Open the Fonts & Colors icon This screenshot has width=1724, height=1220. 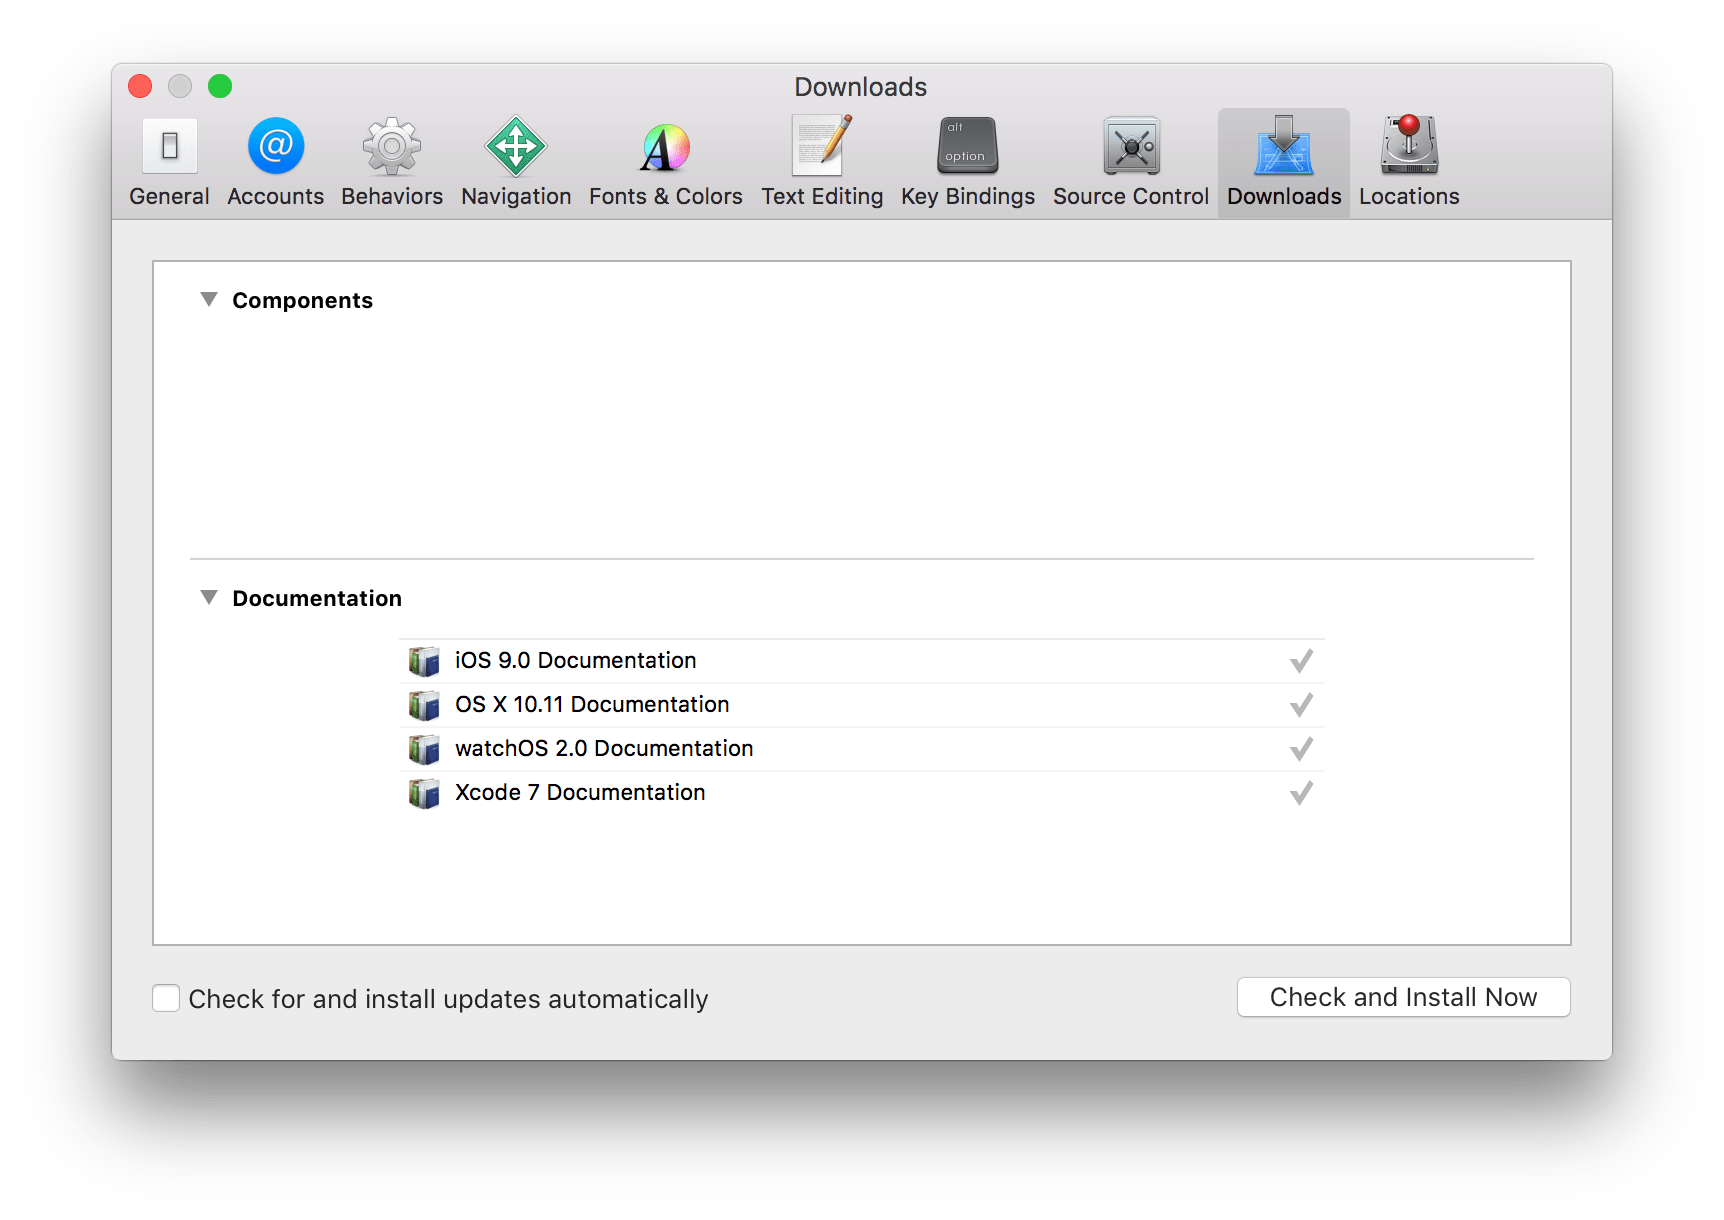[x=665, y=148]
